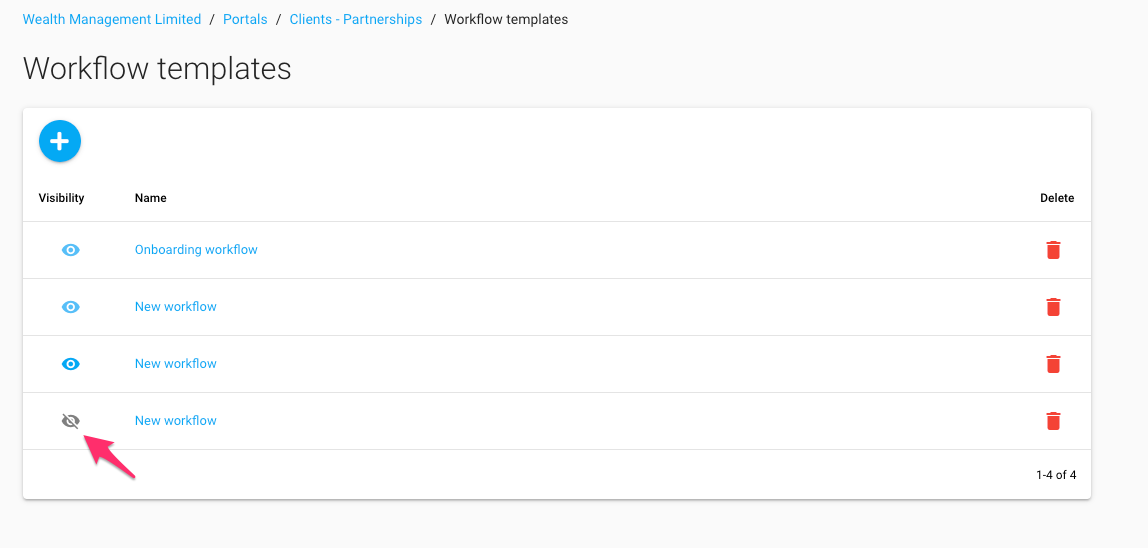Image resolution: width=1148 pixels, height=548 pixels.
Task: Show the hidden workflow via crossed-out eye
Action: click(70, 421)
